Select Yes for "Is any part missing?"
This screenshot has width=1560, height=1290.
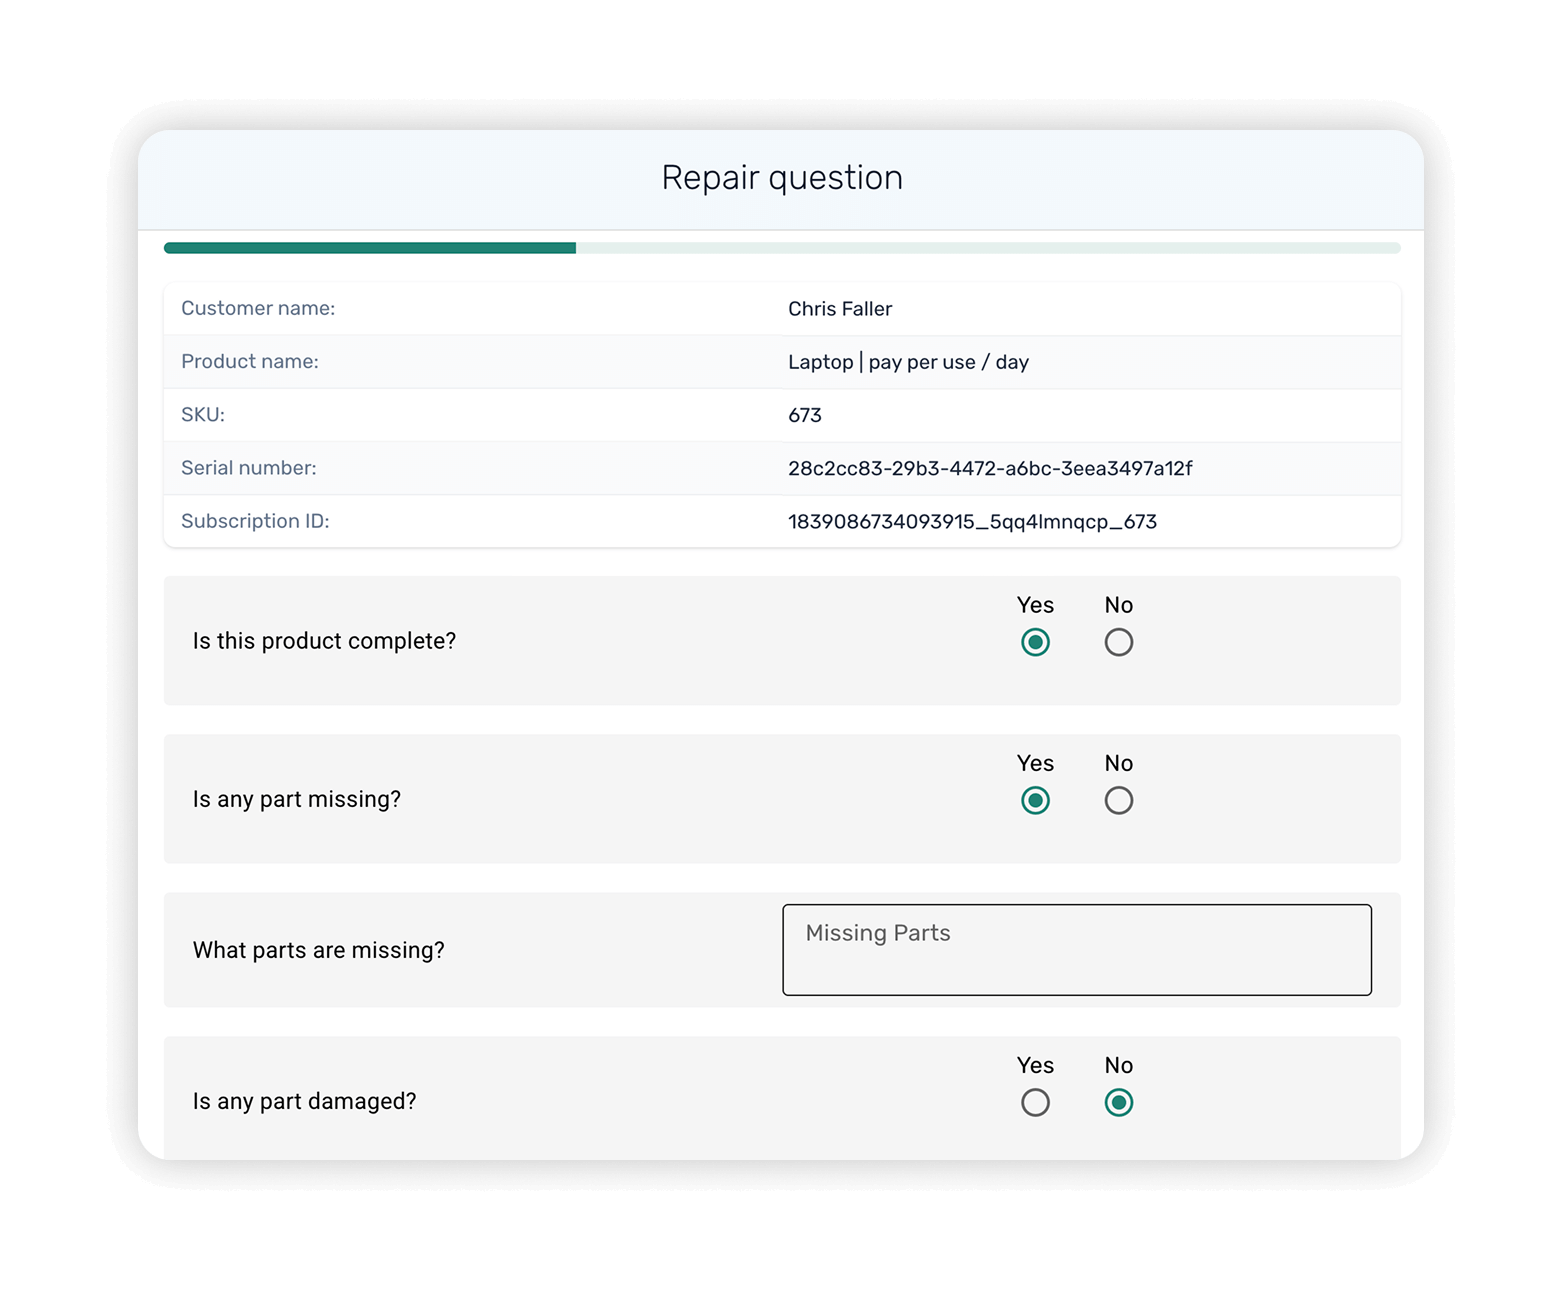[x=1036, y=800]
